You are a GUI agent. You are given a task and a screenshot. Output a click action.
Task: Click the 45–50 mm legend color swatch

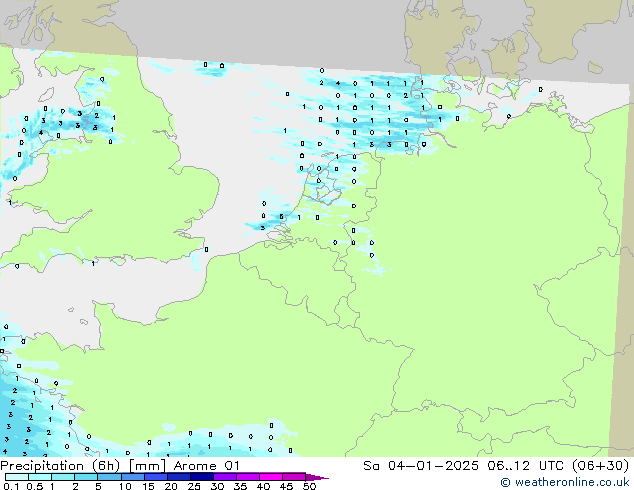(294, 477)
